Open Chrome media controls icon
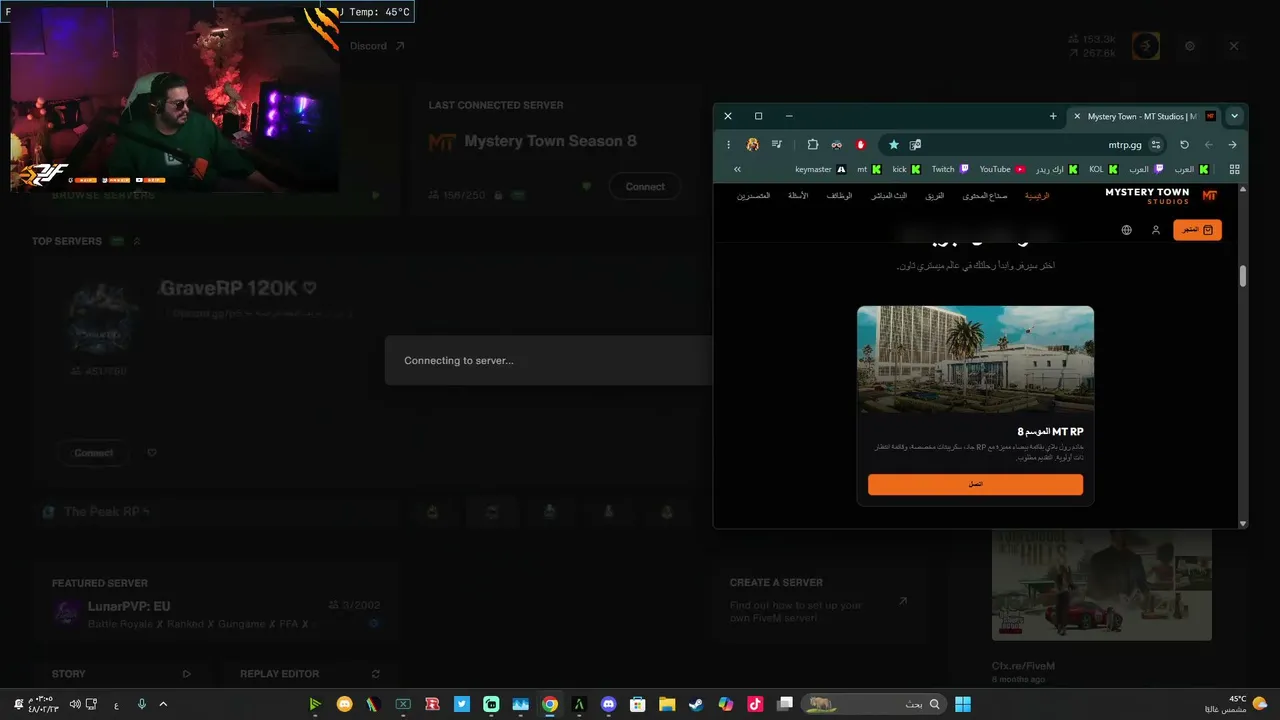The width and height of the screenshot is (1280, 720). pos(777,145)
